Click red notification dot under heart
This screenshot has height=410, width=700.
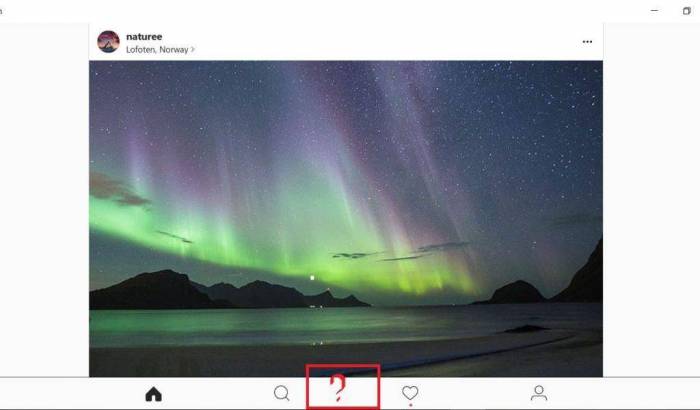point(410,405)
